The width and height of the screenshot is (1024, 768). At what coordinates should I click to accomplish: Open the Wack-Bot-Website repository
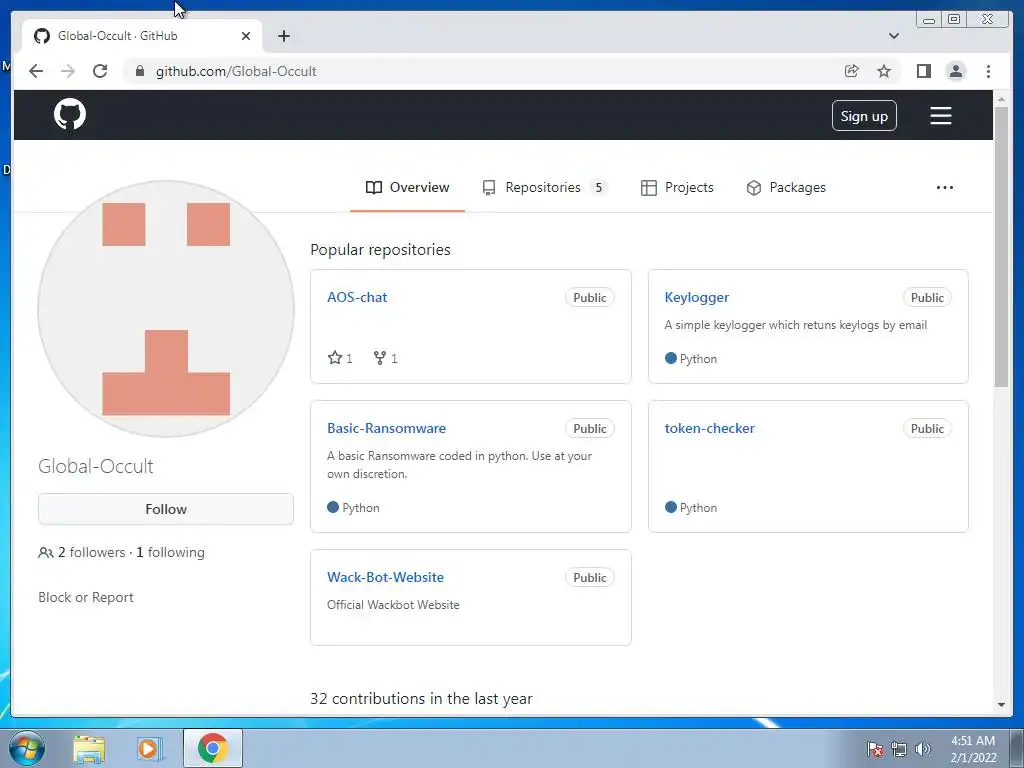coord(385,577)
